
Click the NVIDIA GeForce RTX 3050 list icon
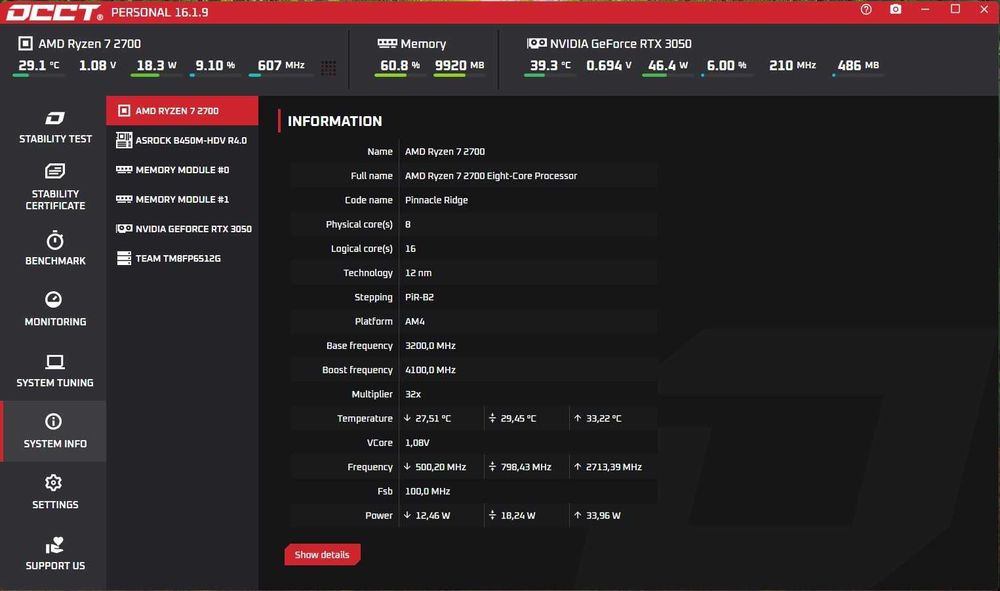(124, 228)
